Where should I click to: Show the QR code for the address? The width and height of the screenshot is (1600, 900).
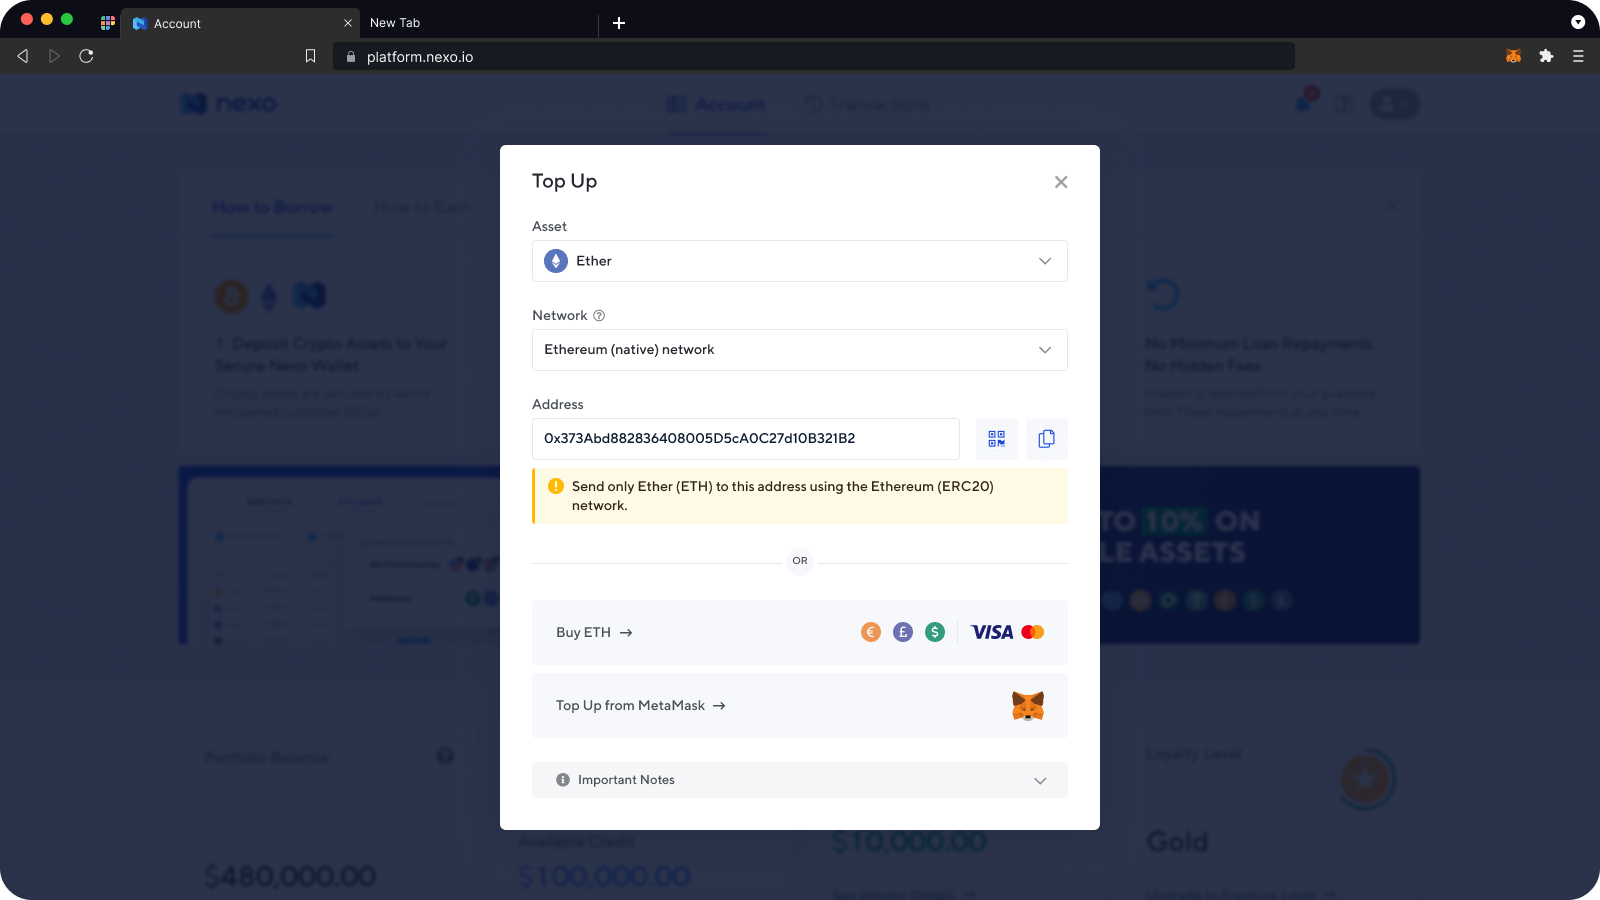click(x=997, y=439)
